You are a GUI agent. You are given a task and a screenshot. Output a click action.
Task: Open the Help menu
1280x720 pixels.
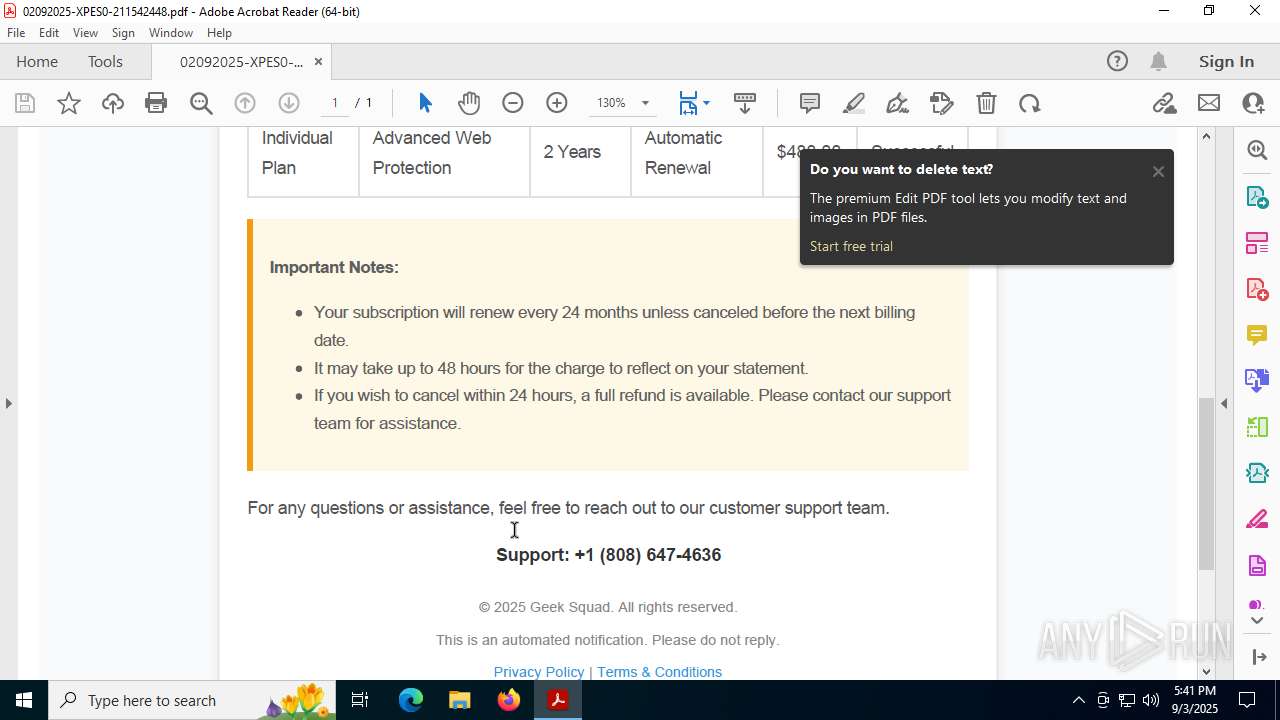coord(219,33)
